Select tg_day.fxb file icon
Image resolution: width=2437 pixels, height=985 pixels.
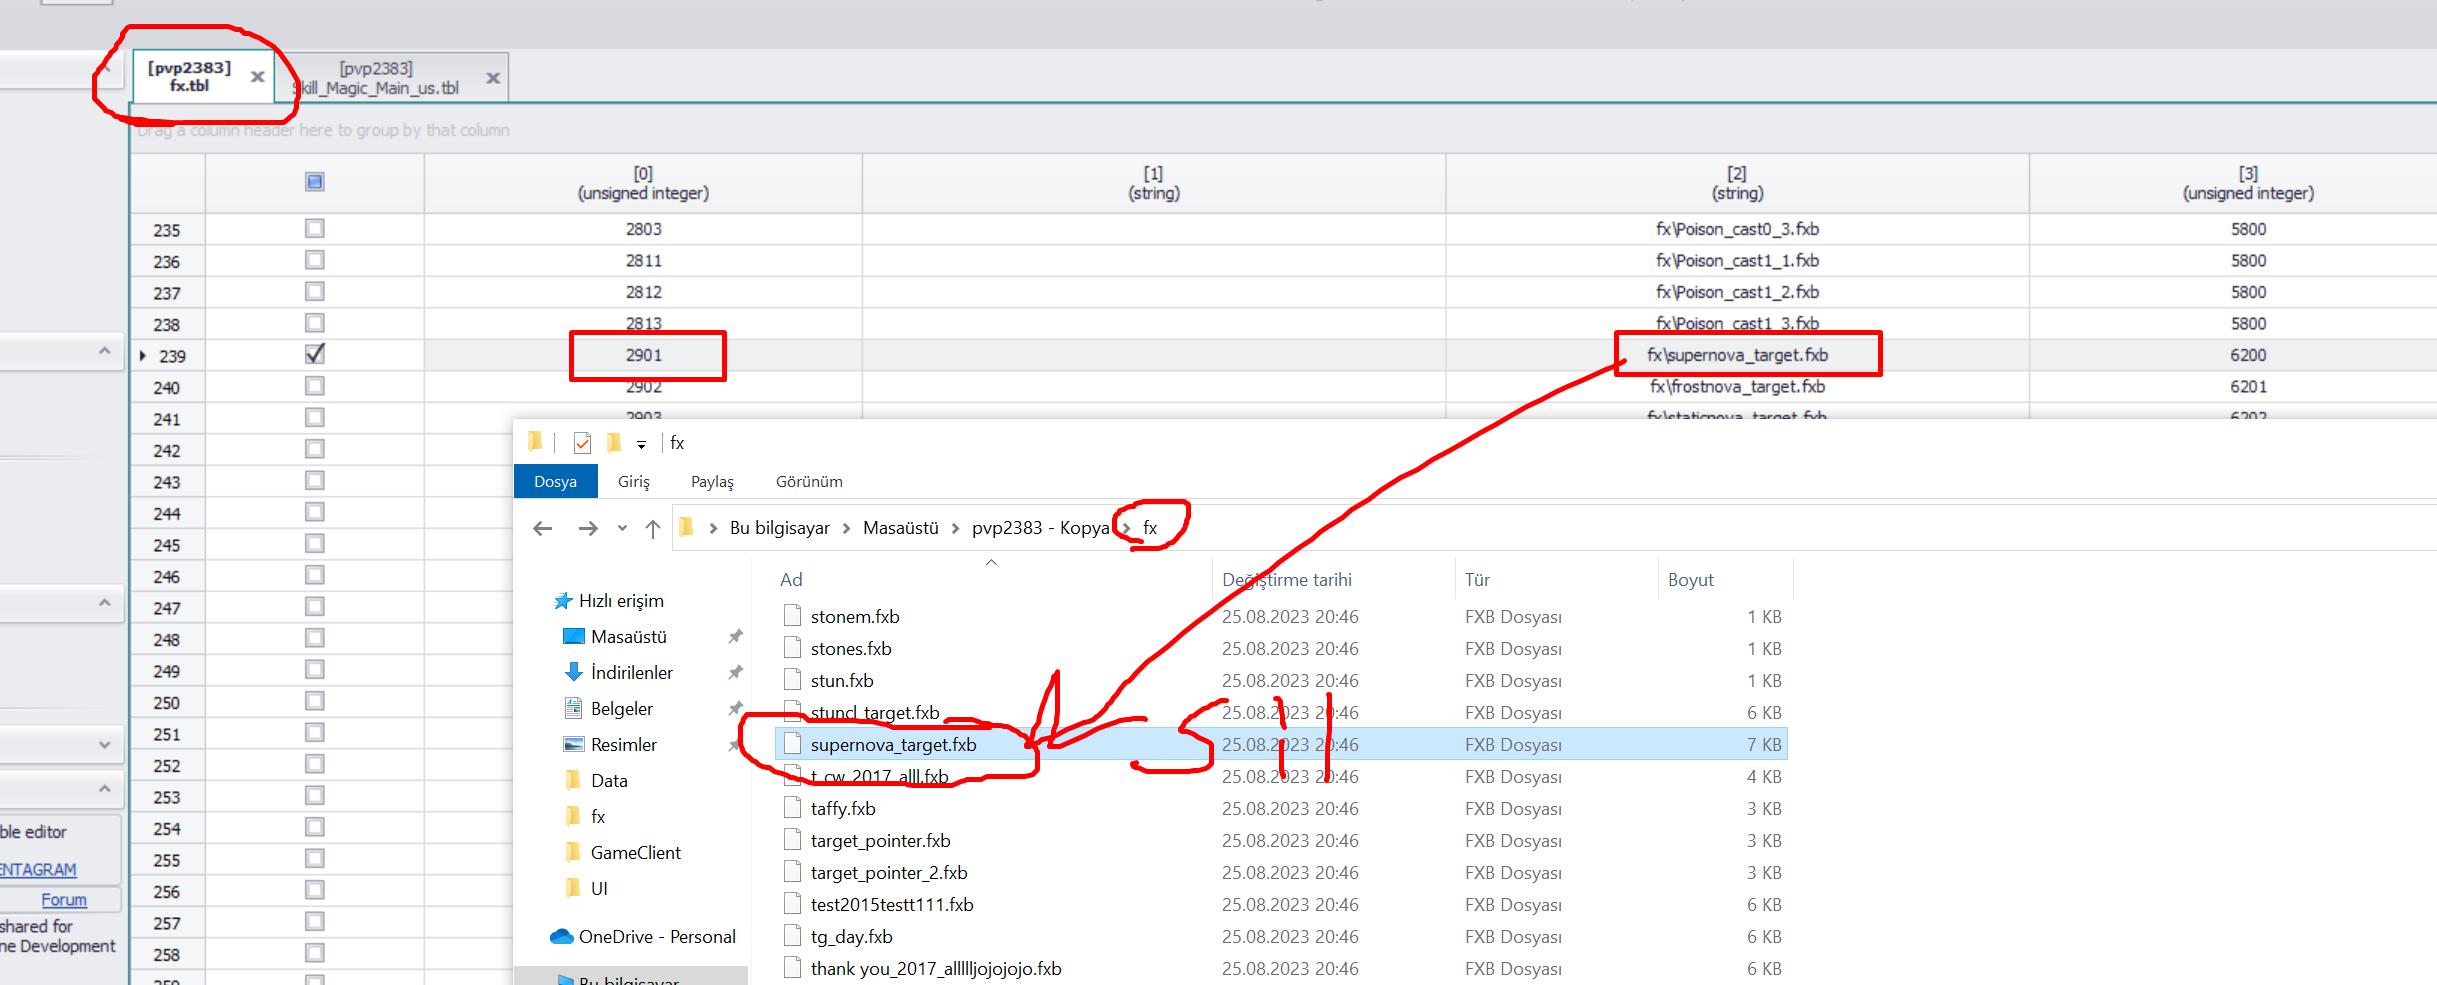(792, 936)
